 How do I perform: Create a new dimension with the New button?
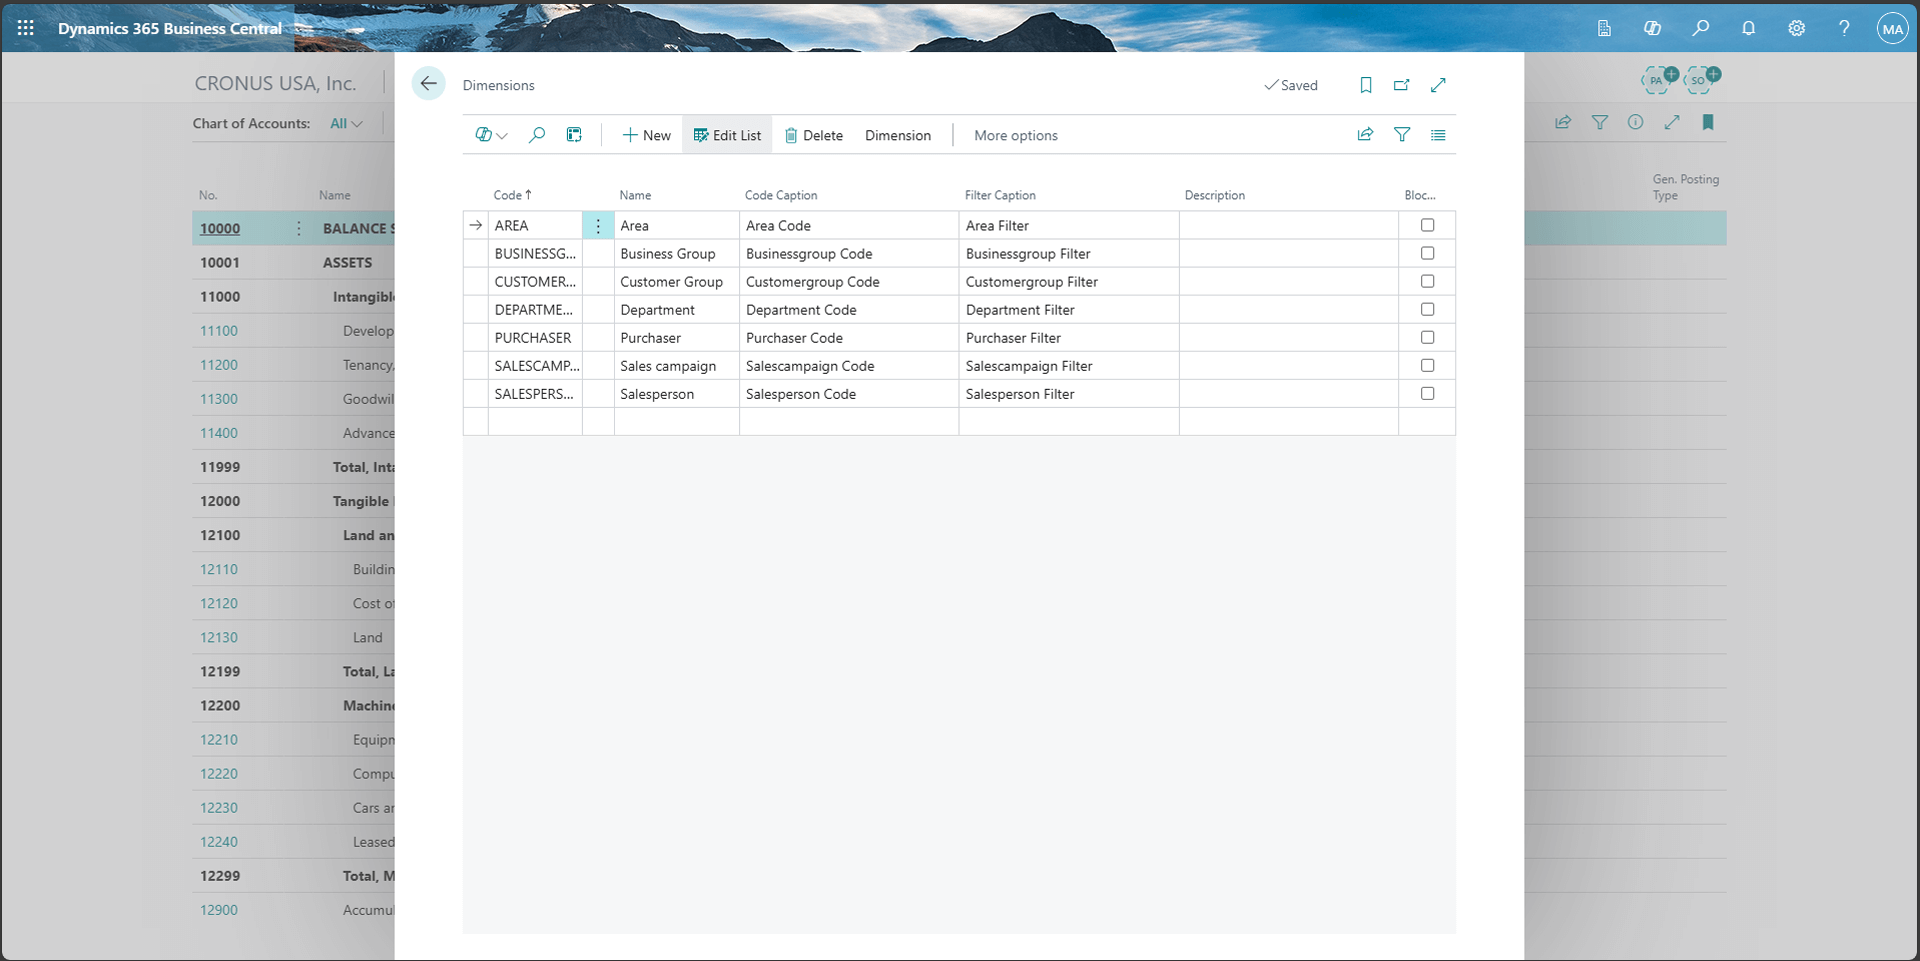pyautogui.click(x=645, y=134)
